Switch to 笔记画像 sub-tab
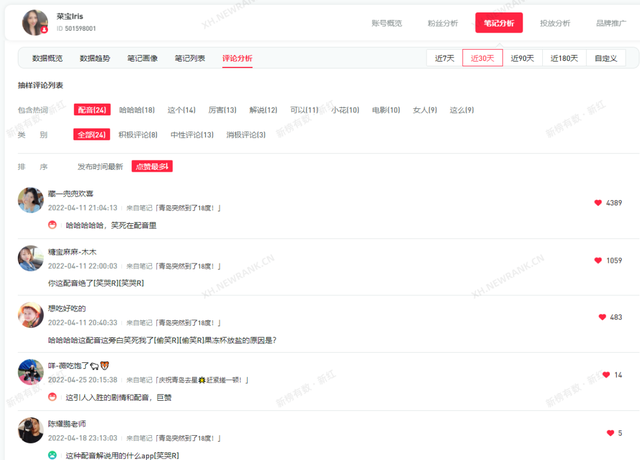Viewport: 640px width, 460px height. coord(142,58)
